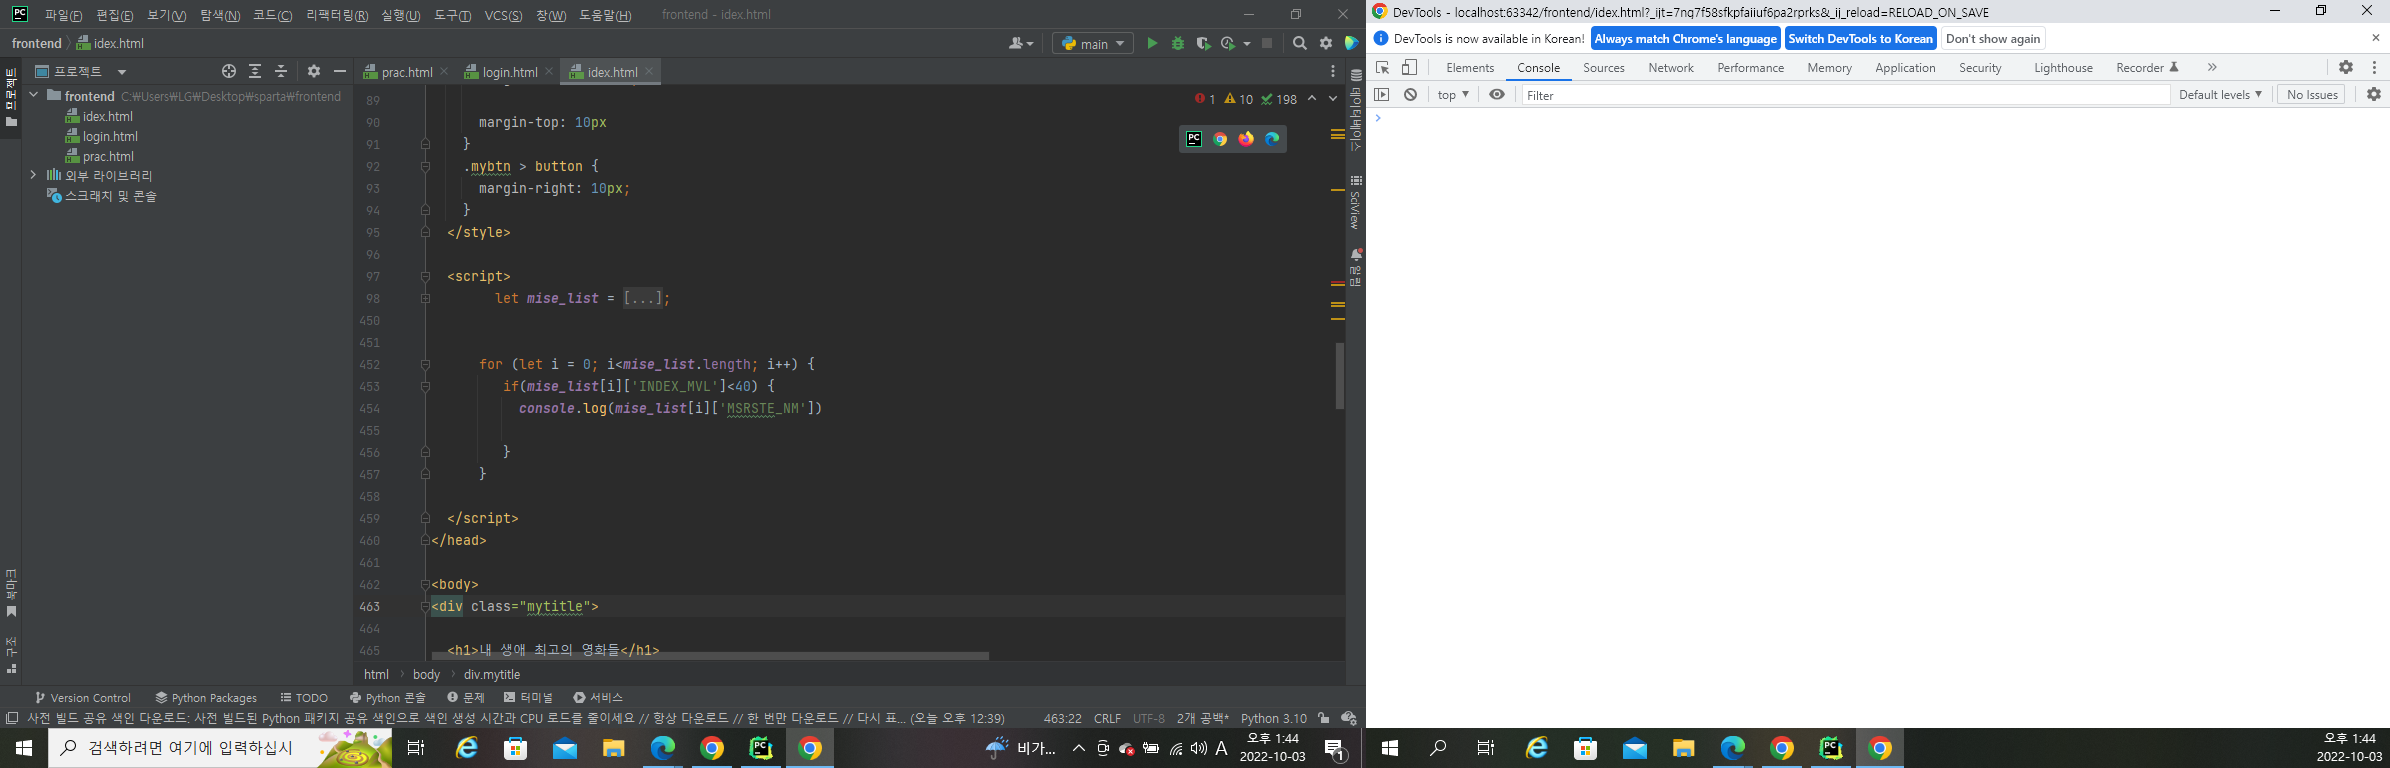
Task: Switch to prac.html editor tab
Action: pos(405,72)
